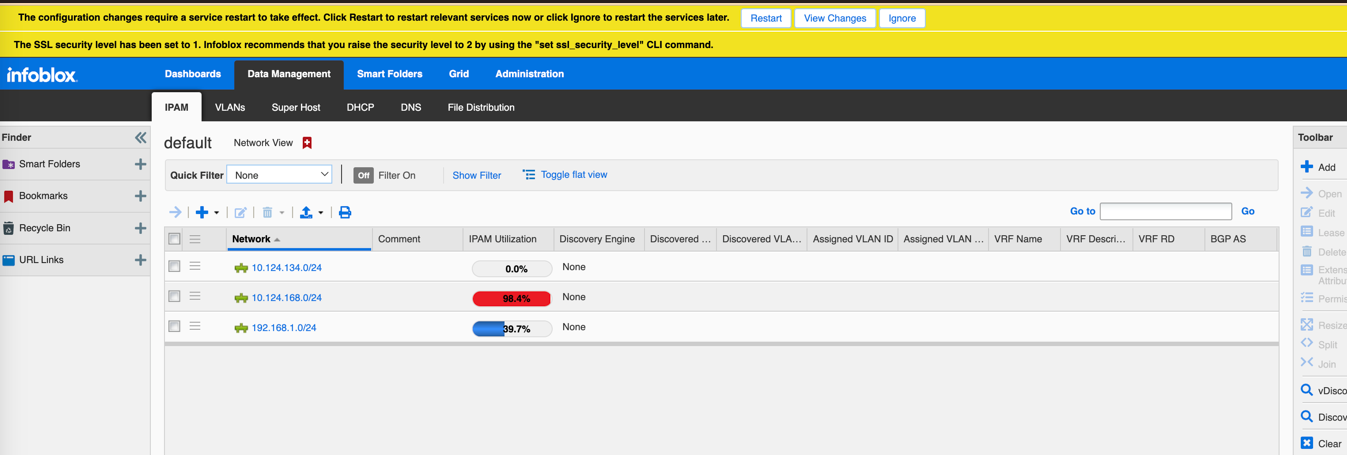
Task: Click the plus icon next to Recycle Bin
Action: [140, 228]
